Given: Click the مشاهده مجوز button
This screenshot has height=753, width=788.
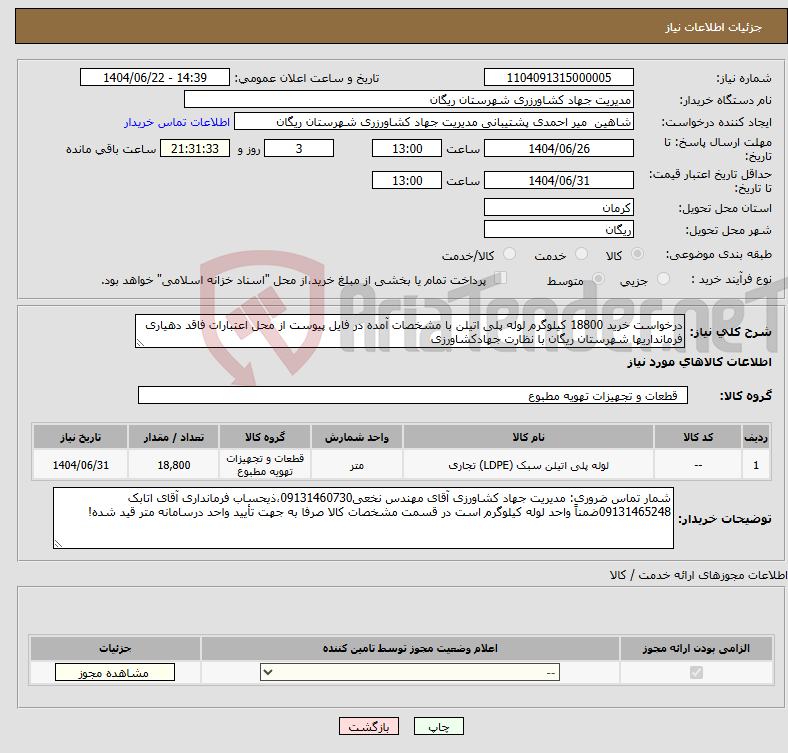Looking at the screenshot, I should pos(114,673).
